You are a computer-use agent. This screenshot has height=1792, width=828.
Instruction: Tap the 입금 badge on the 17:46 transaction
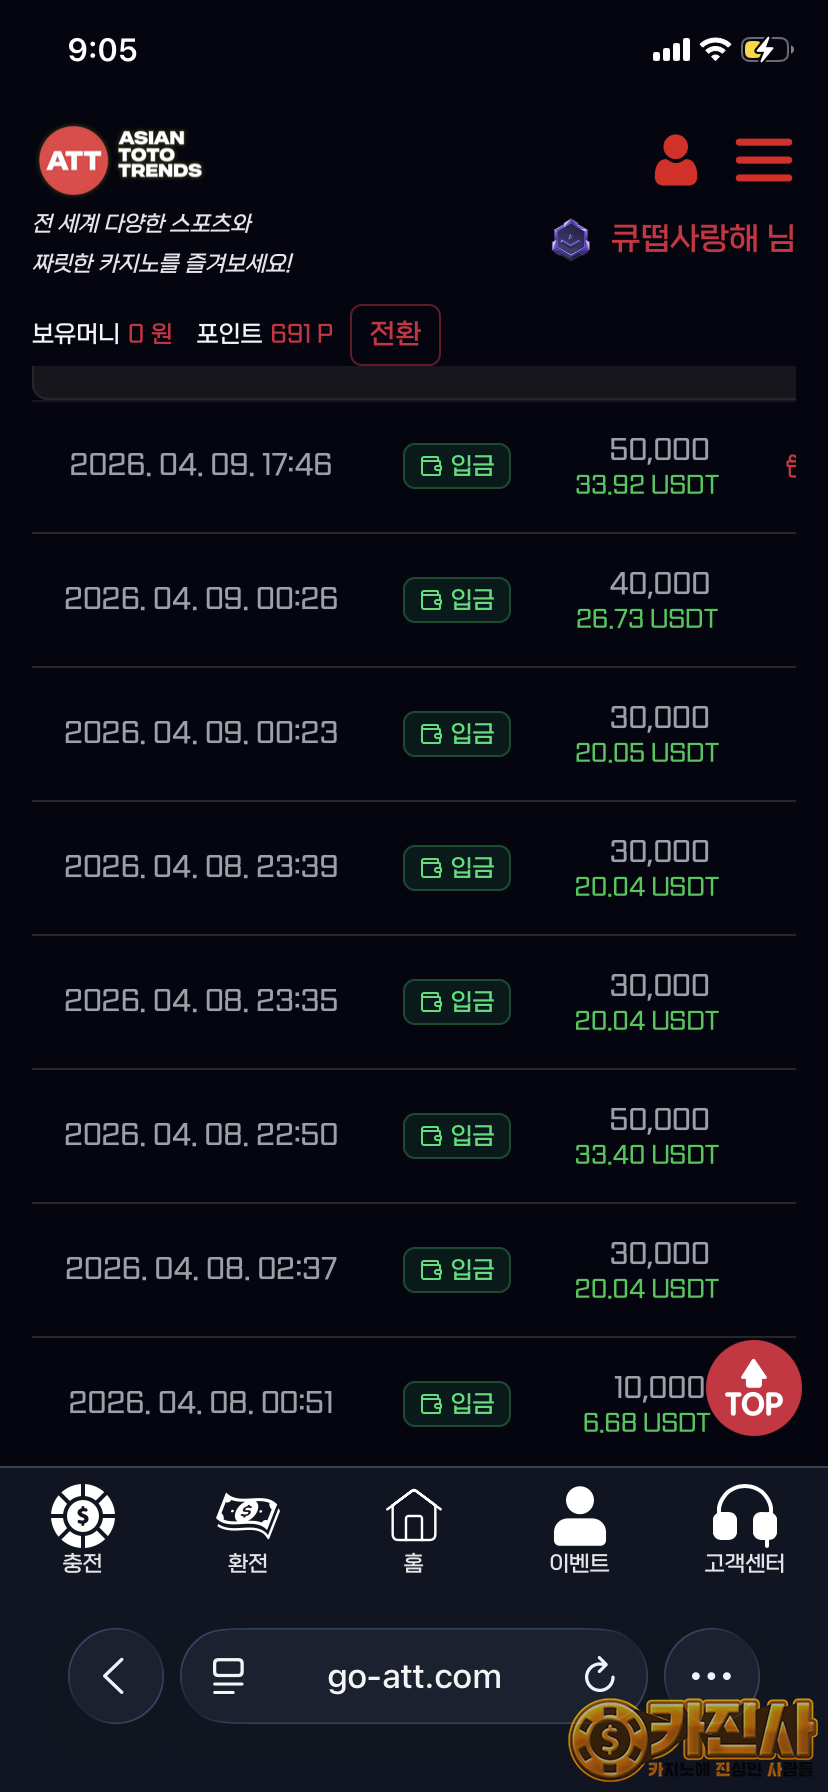457,466
